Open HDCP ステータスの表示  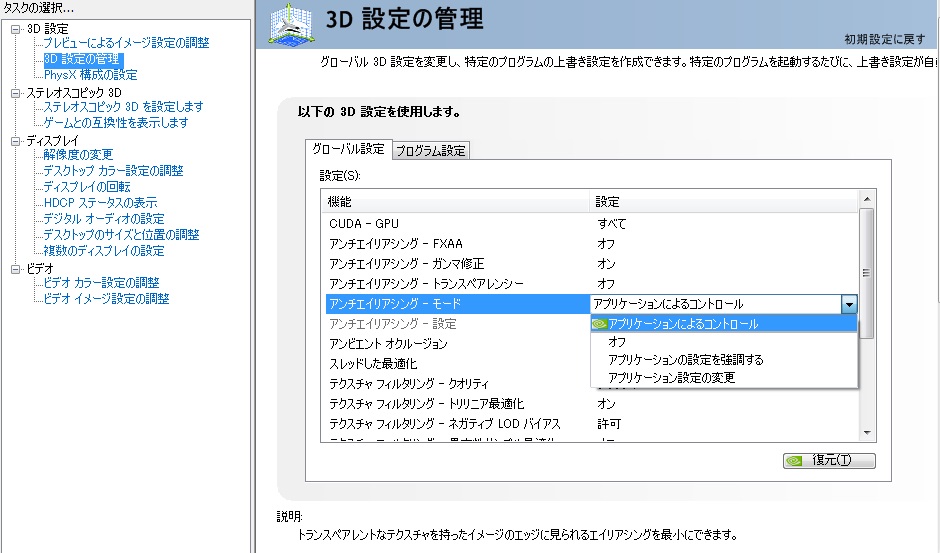pos(100,203)
